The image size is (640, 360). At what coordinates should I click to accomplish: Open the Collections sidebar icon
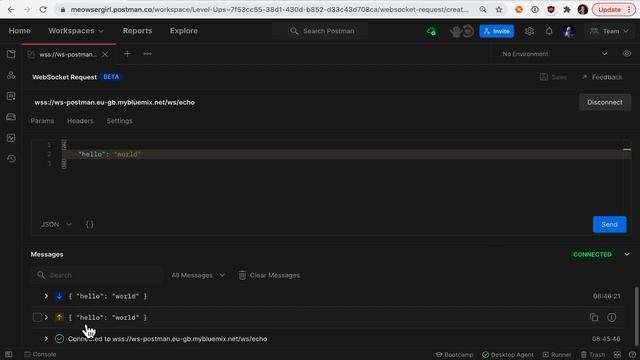click(x=11, y=54)
